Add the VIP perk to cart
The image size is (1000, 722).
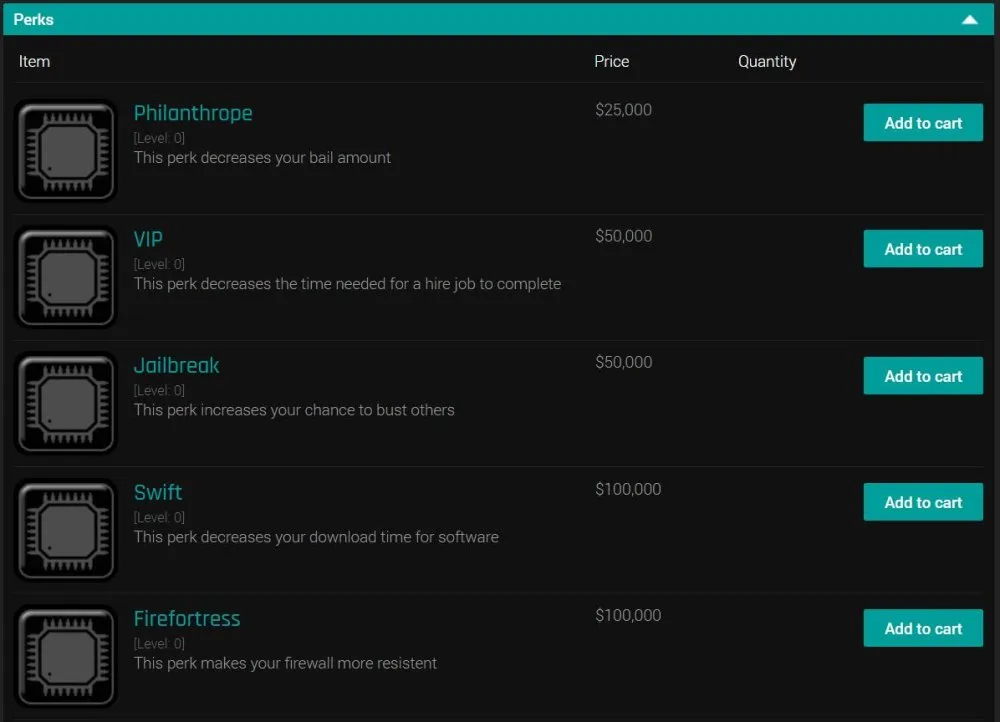tap(922, 248)
